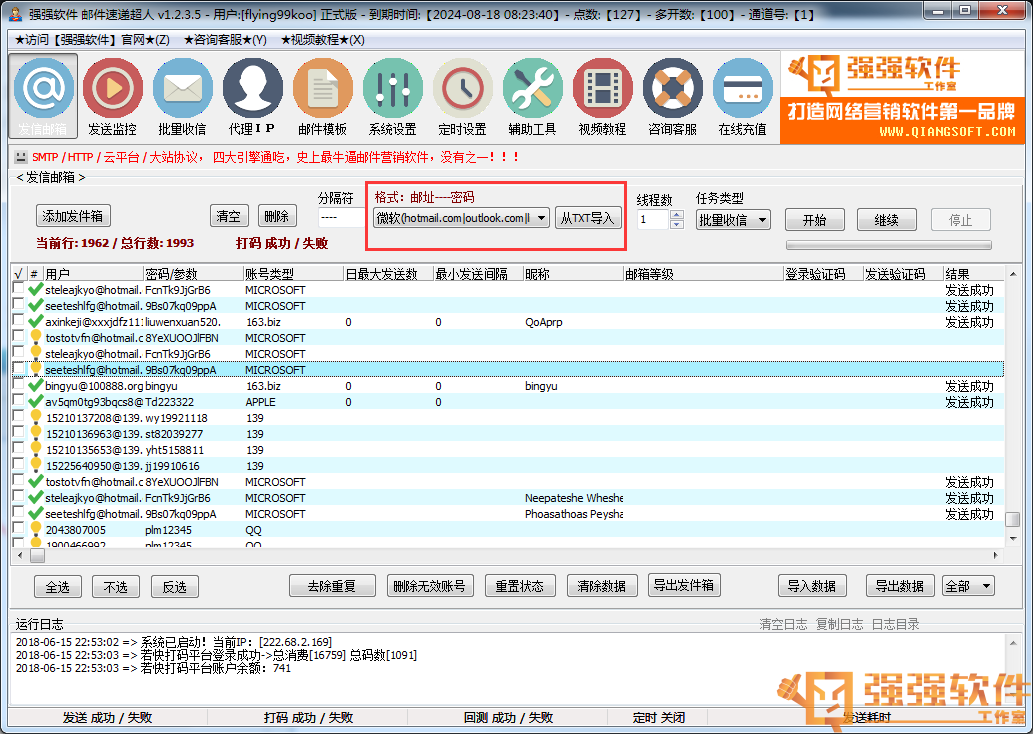Click the 导入数据 button

(812, 586)
